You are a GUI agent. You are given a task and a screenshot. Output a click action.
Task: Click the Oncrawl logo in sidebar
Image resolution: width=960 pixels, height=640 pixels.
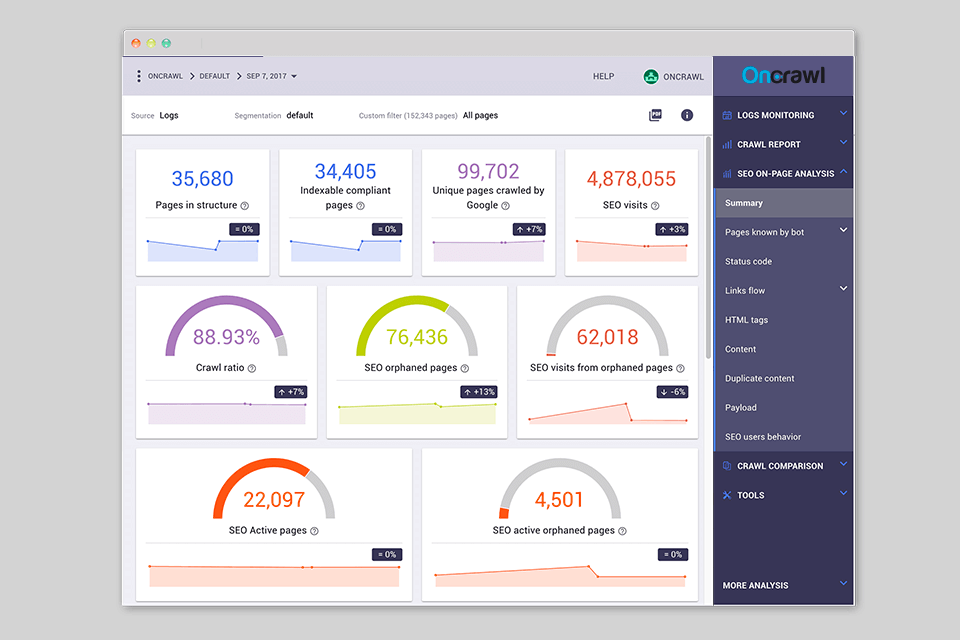click(x=784, y=75)
